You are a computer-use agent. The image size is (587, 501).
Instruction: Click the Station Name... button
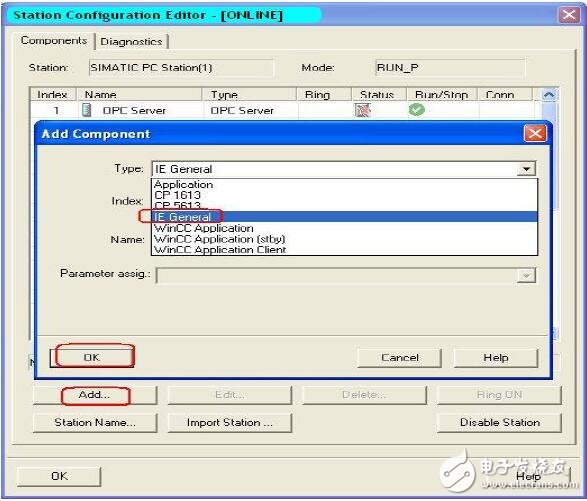coord(95,423)
